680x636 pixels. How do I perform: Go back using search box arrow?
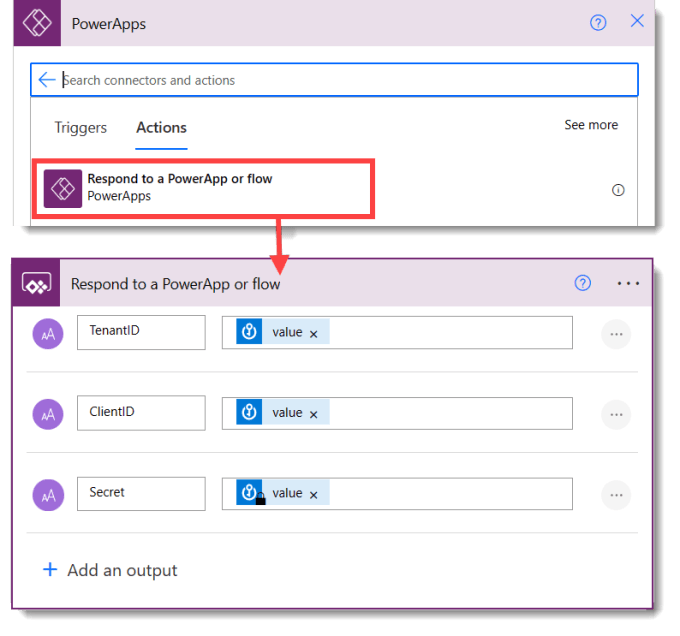46,80
